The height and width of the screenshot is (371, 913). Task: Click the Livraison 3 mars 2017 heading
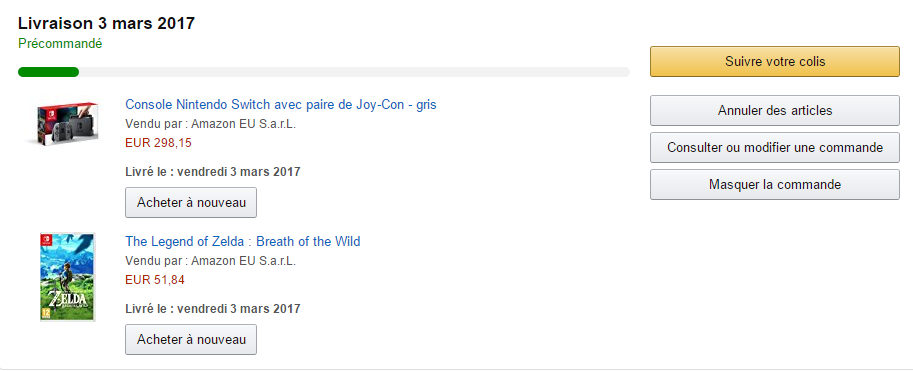[107, 23]
